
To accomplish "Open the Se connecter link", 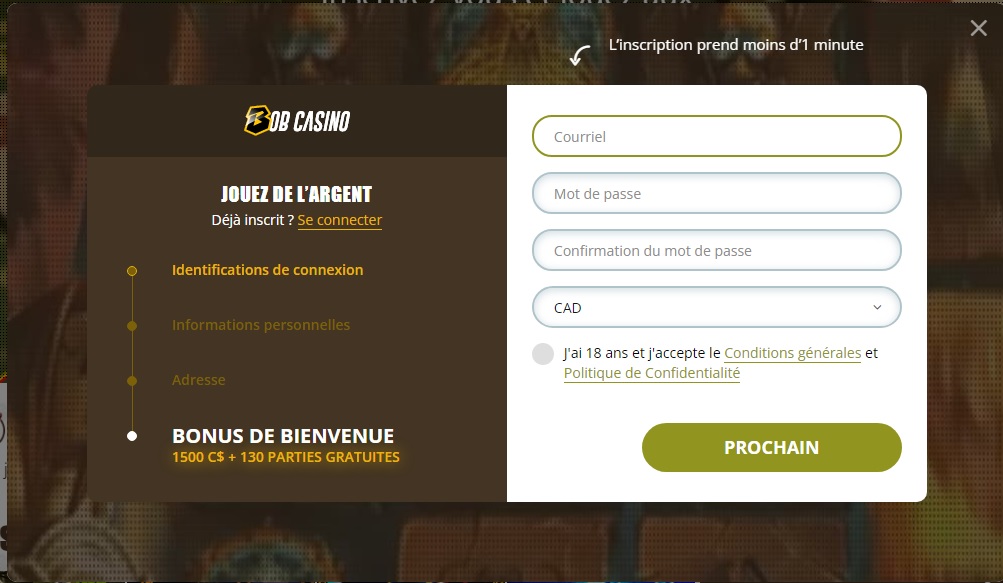I will coord(340,220).
